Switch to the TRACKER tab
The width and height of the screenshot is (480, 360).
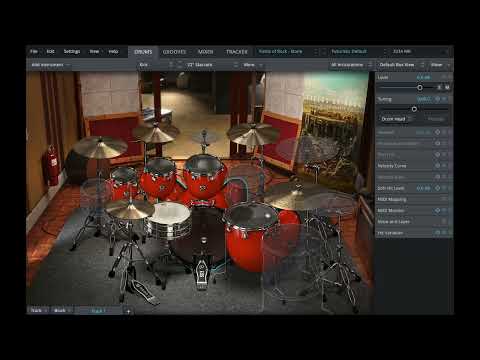click(237, 52)
